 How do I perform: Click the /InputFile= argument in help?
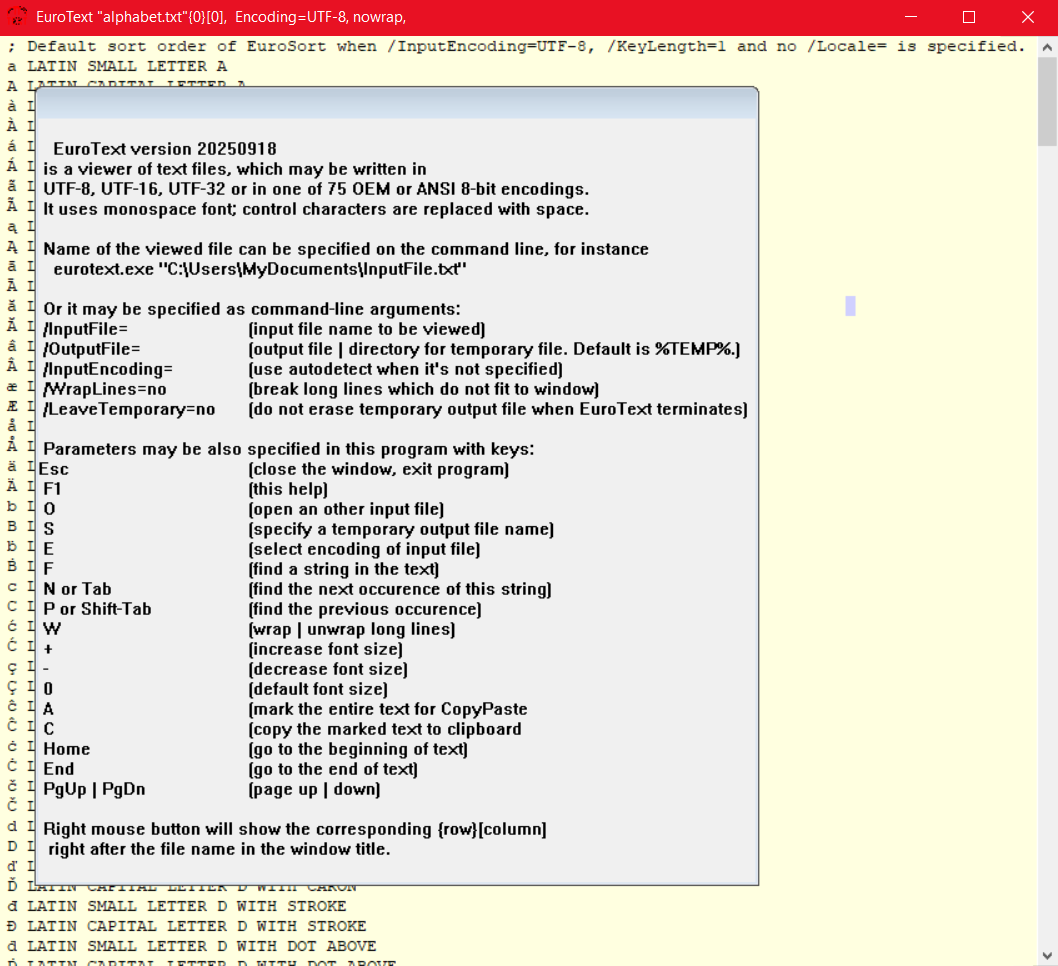pyautogui.click(x=86, y=329)
